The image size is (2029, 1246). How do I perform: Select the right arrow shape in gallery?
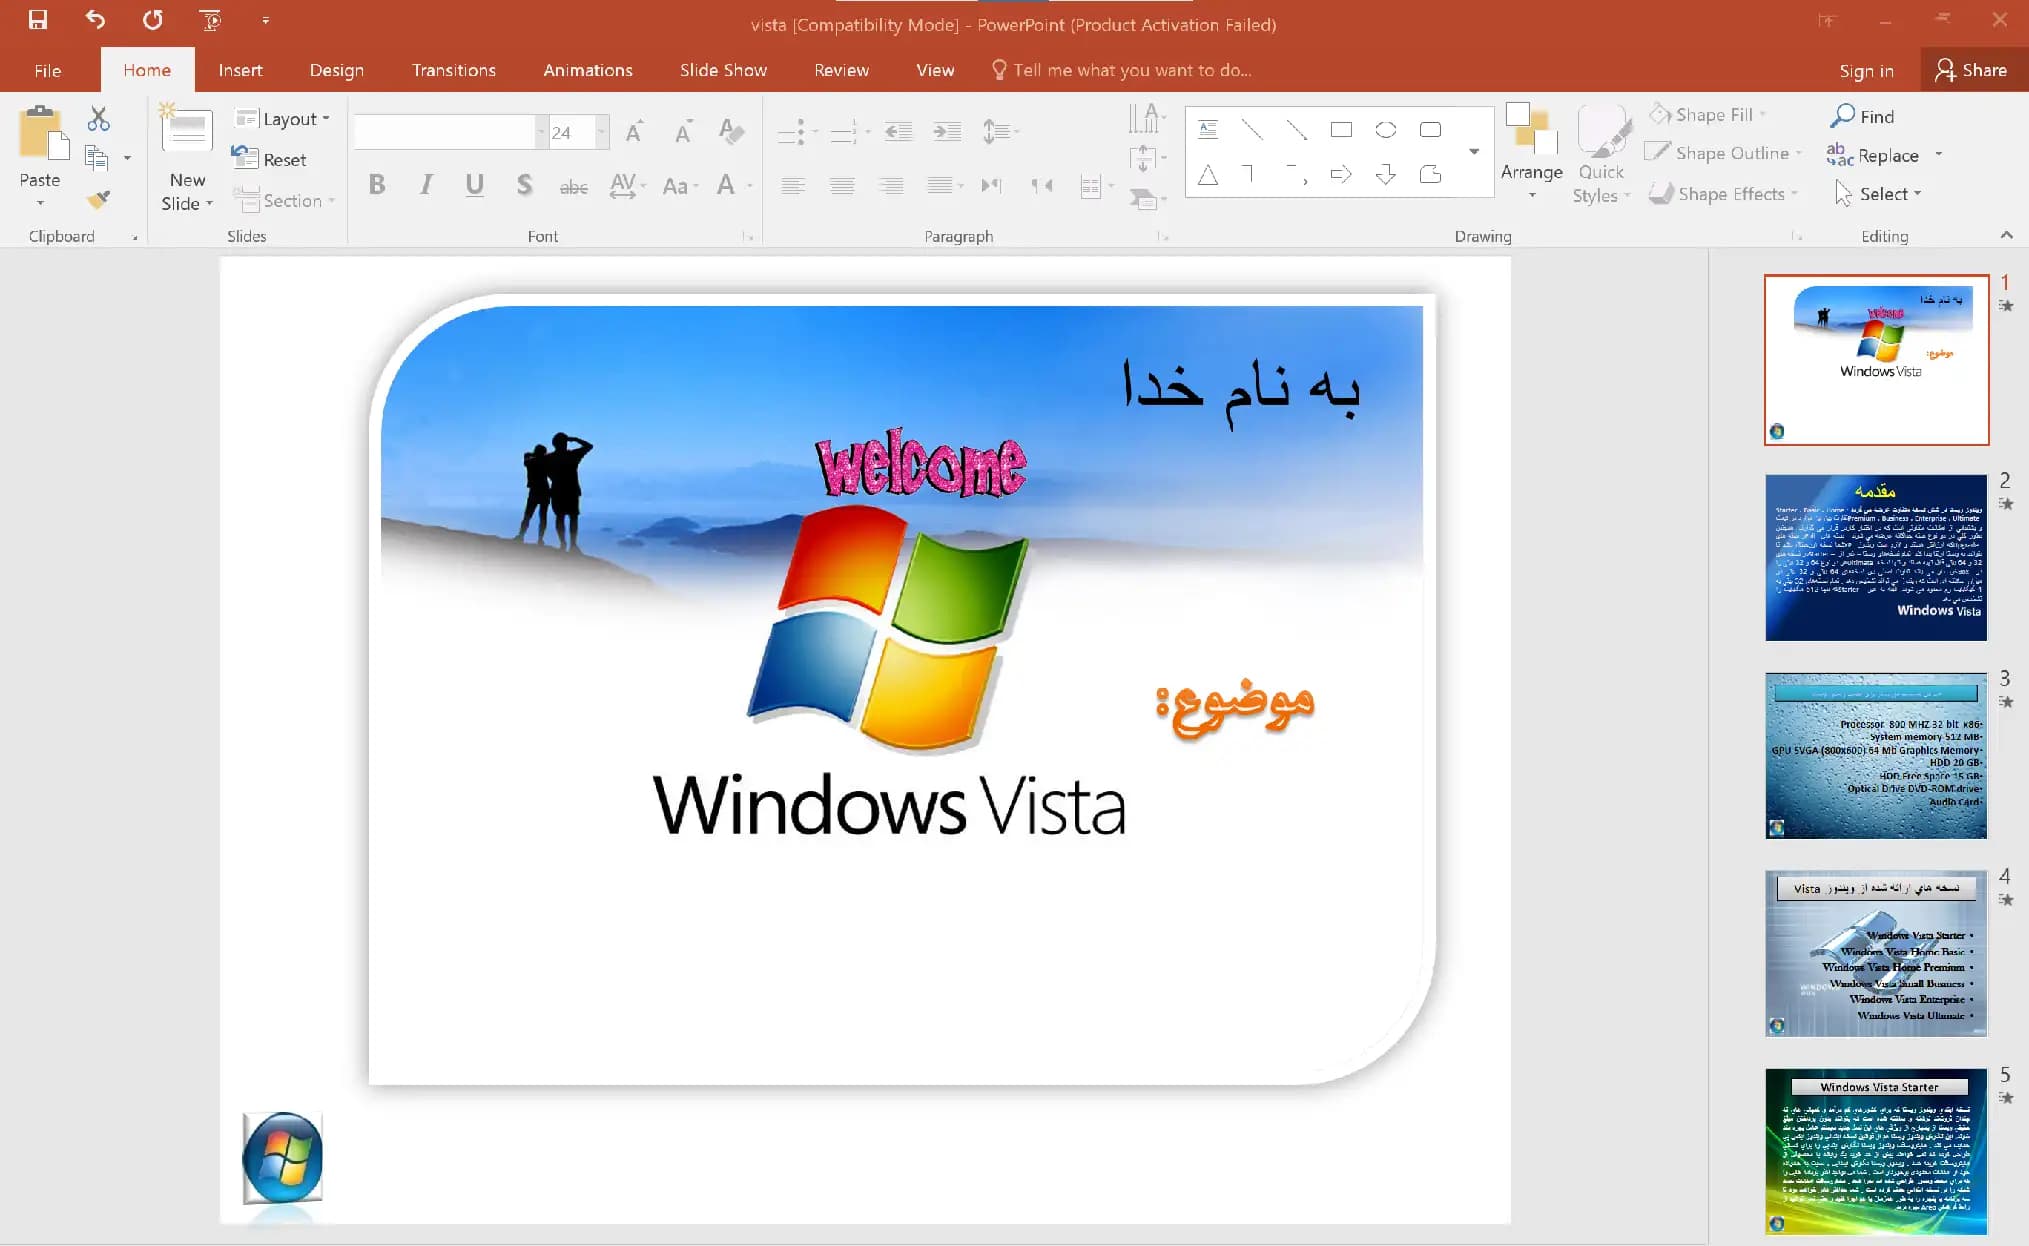click(x=1341, y=175)
